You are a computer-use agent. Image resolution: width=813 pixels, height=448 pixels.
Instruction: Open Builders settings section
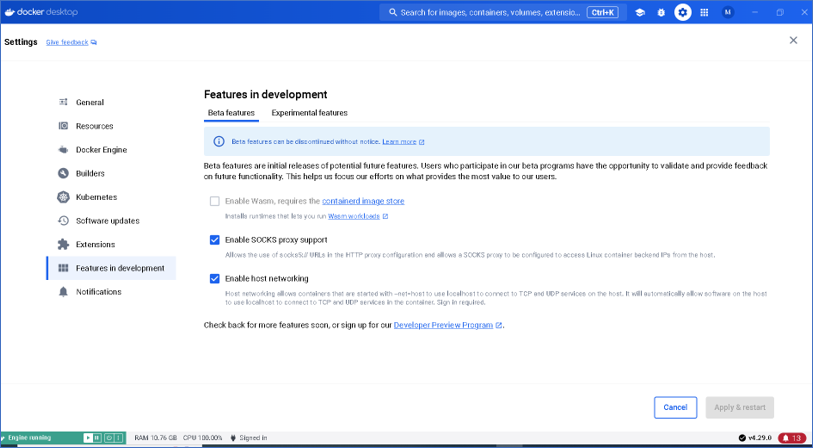111,173
